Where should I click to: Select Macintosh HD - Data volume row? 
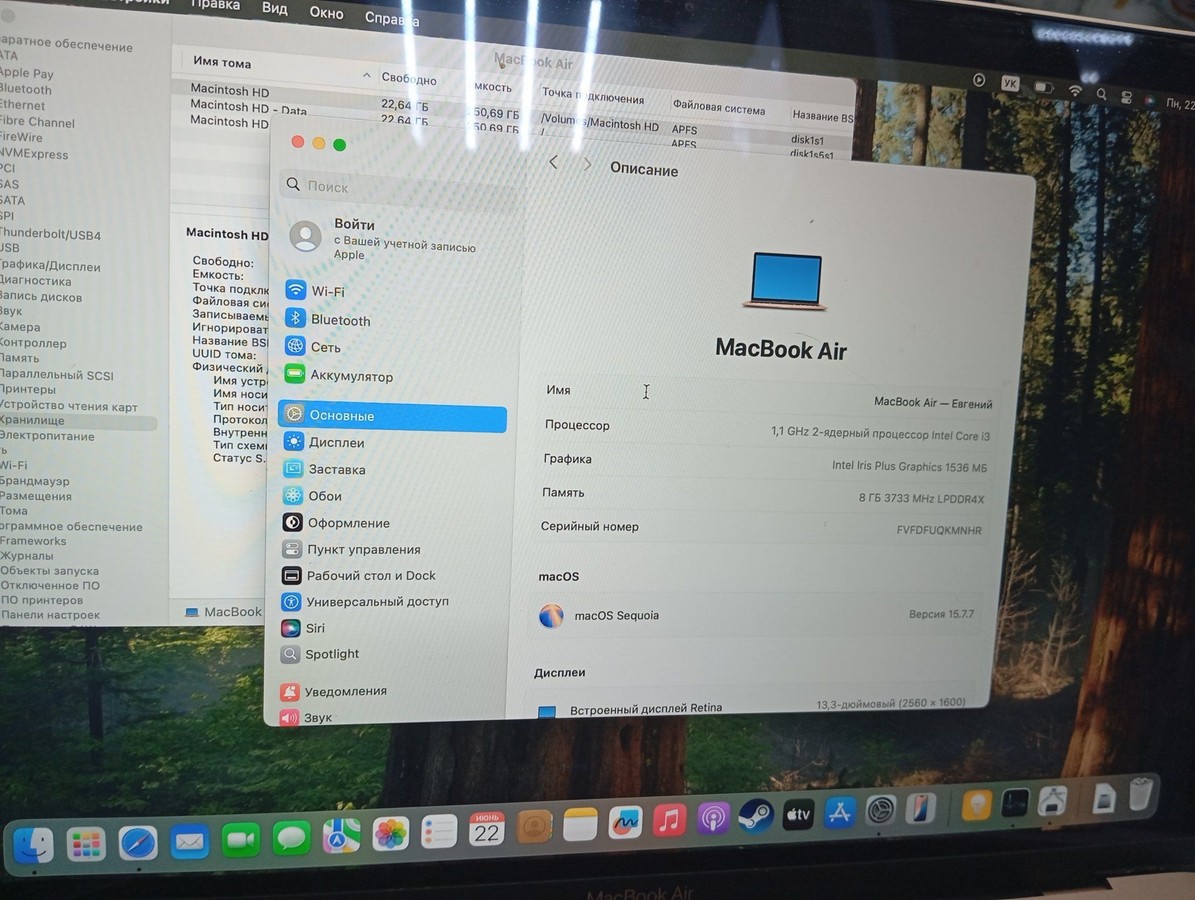click(248, 107)
